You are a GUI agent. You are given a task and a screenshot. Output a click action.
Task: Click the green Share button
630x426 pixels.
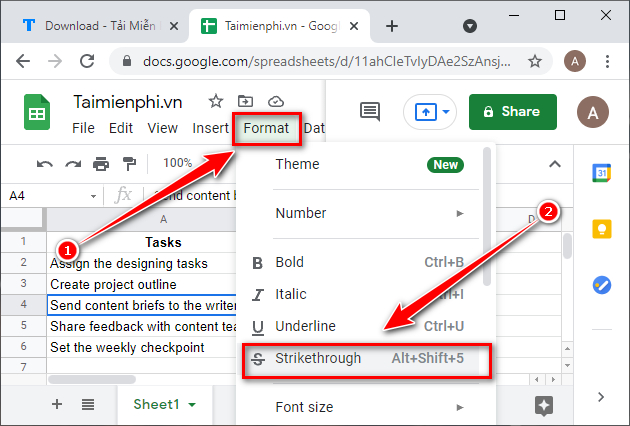click(513, 112)
